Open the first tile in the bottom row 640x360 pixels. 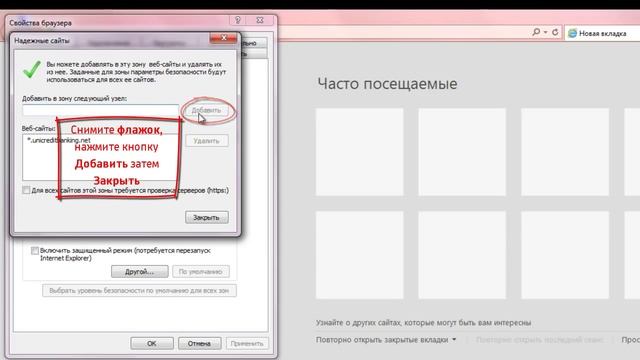[360, 255]
